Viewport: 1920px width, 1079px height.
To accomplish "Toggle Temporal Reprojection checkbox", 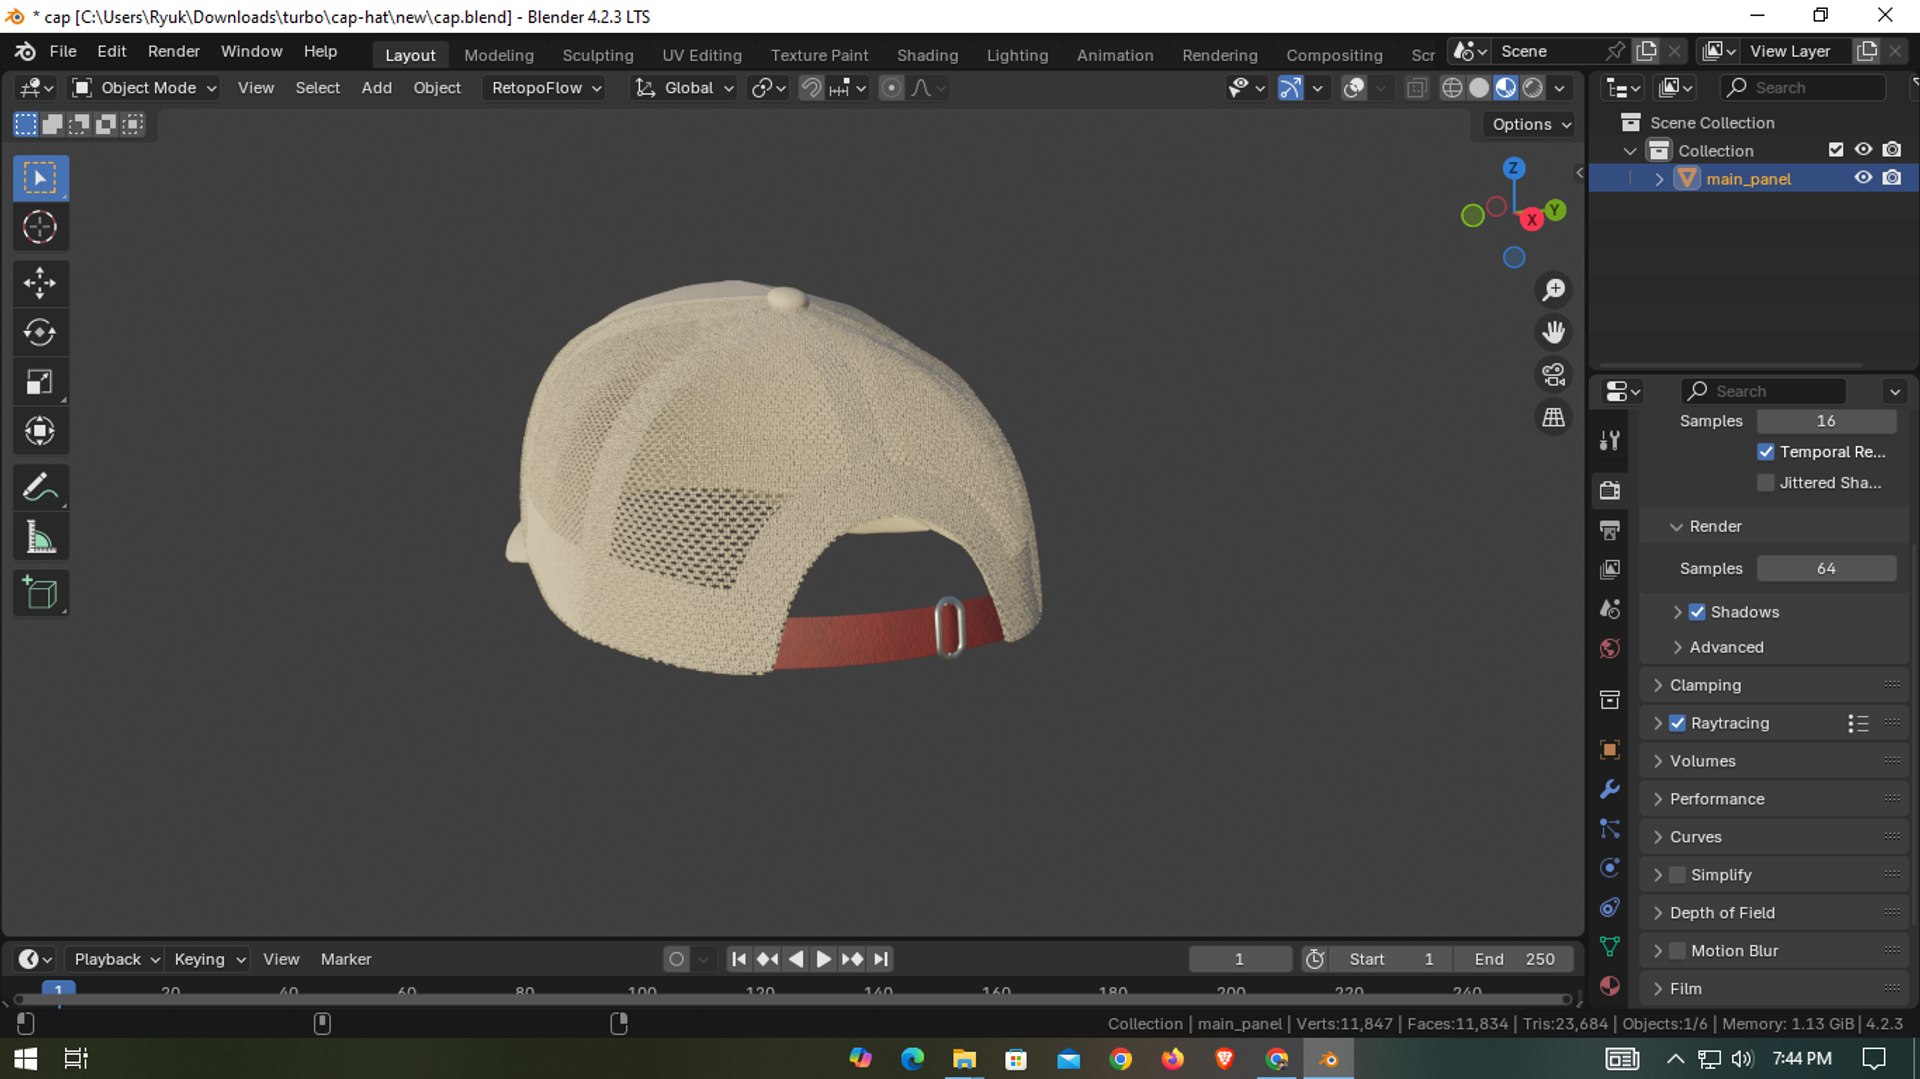I will coord(1766,452).
